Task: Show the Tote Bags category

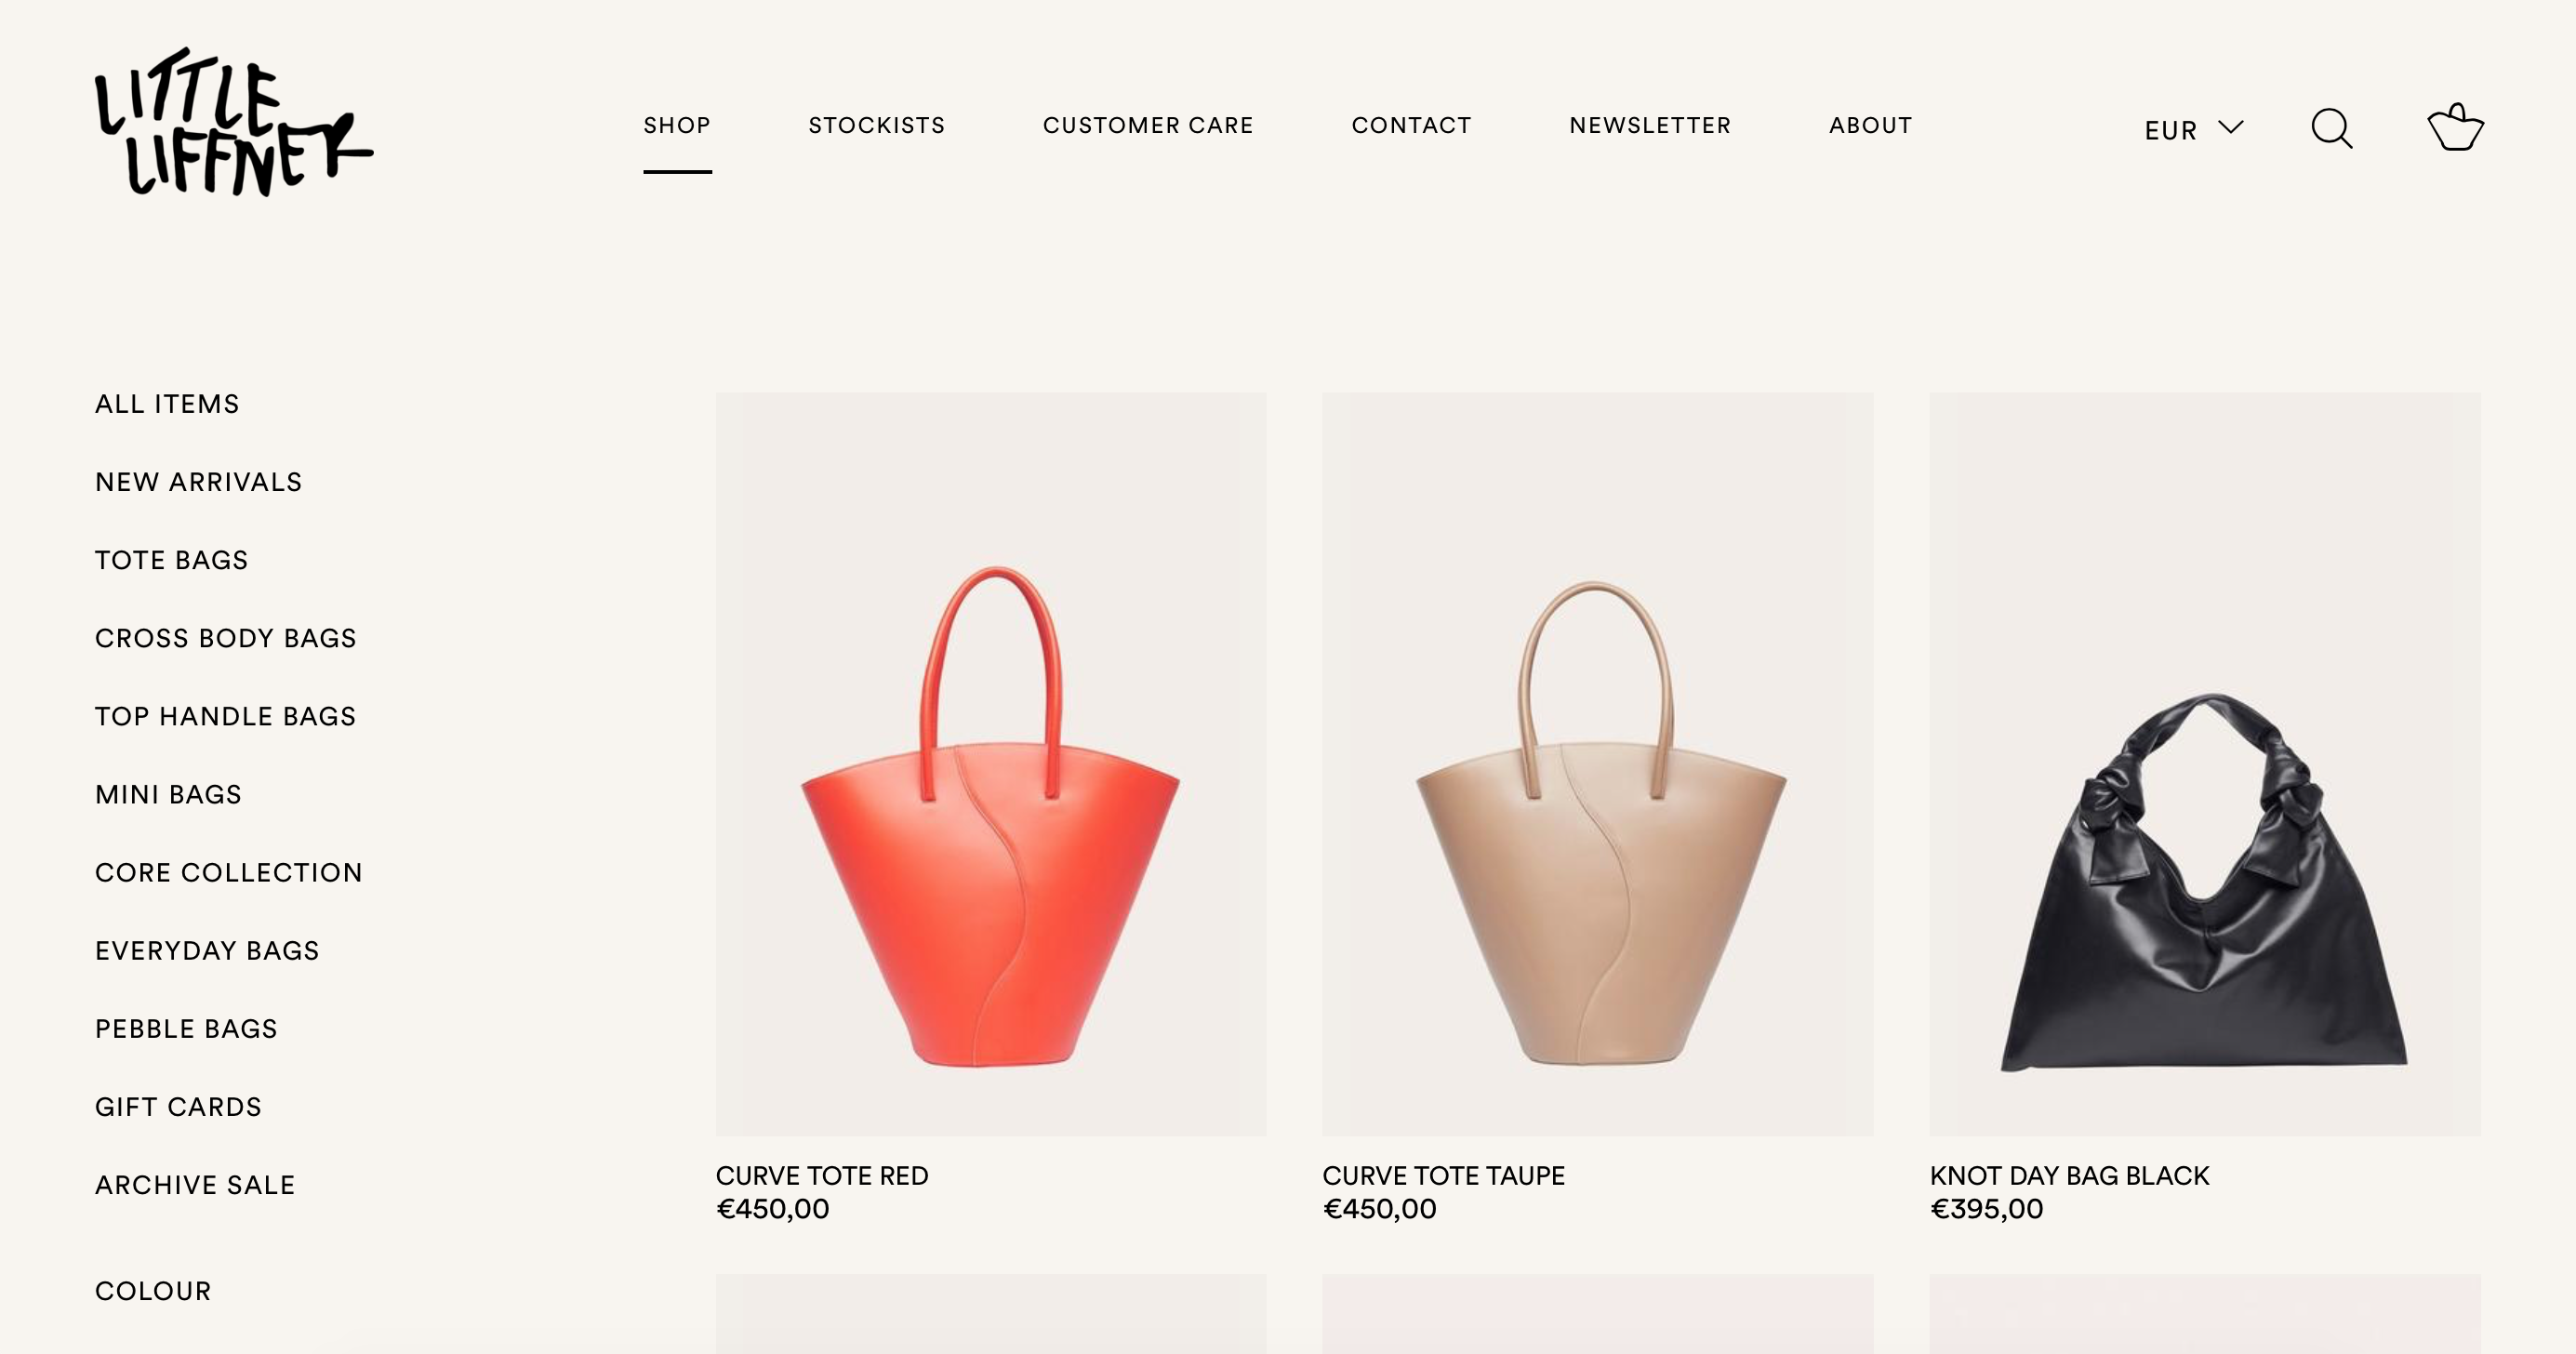Action: (x=171, y=560)
